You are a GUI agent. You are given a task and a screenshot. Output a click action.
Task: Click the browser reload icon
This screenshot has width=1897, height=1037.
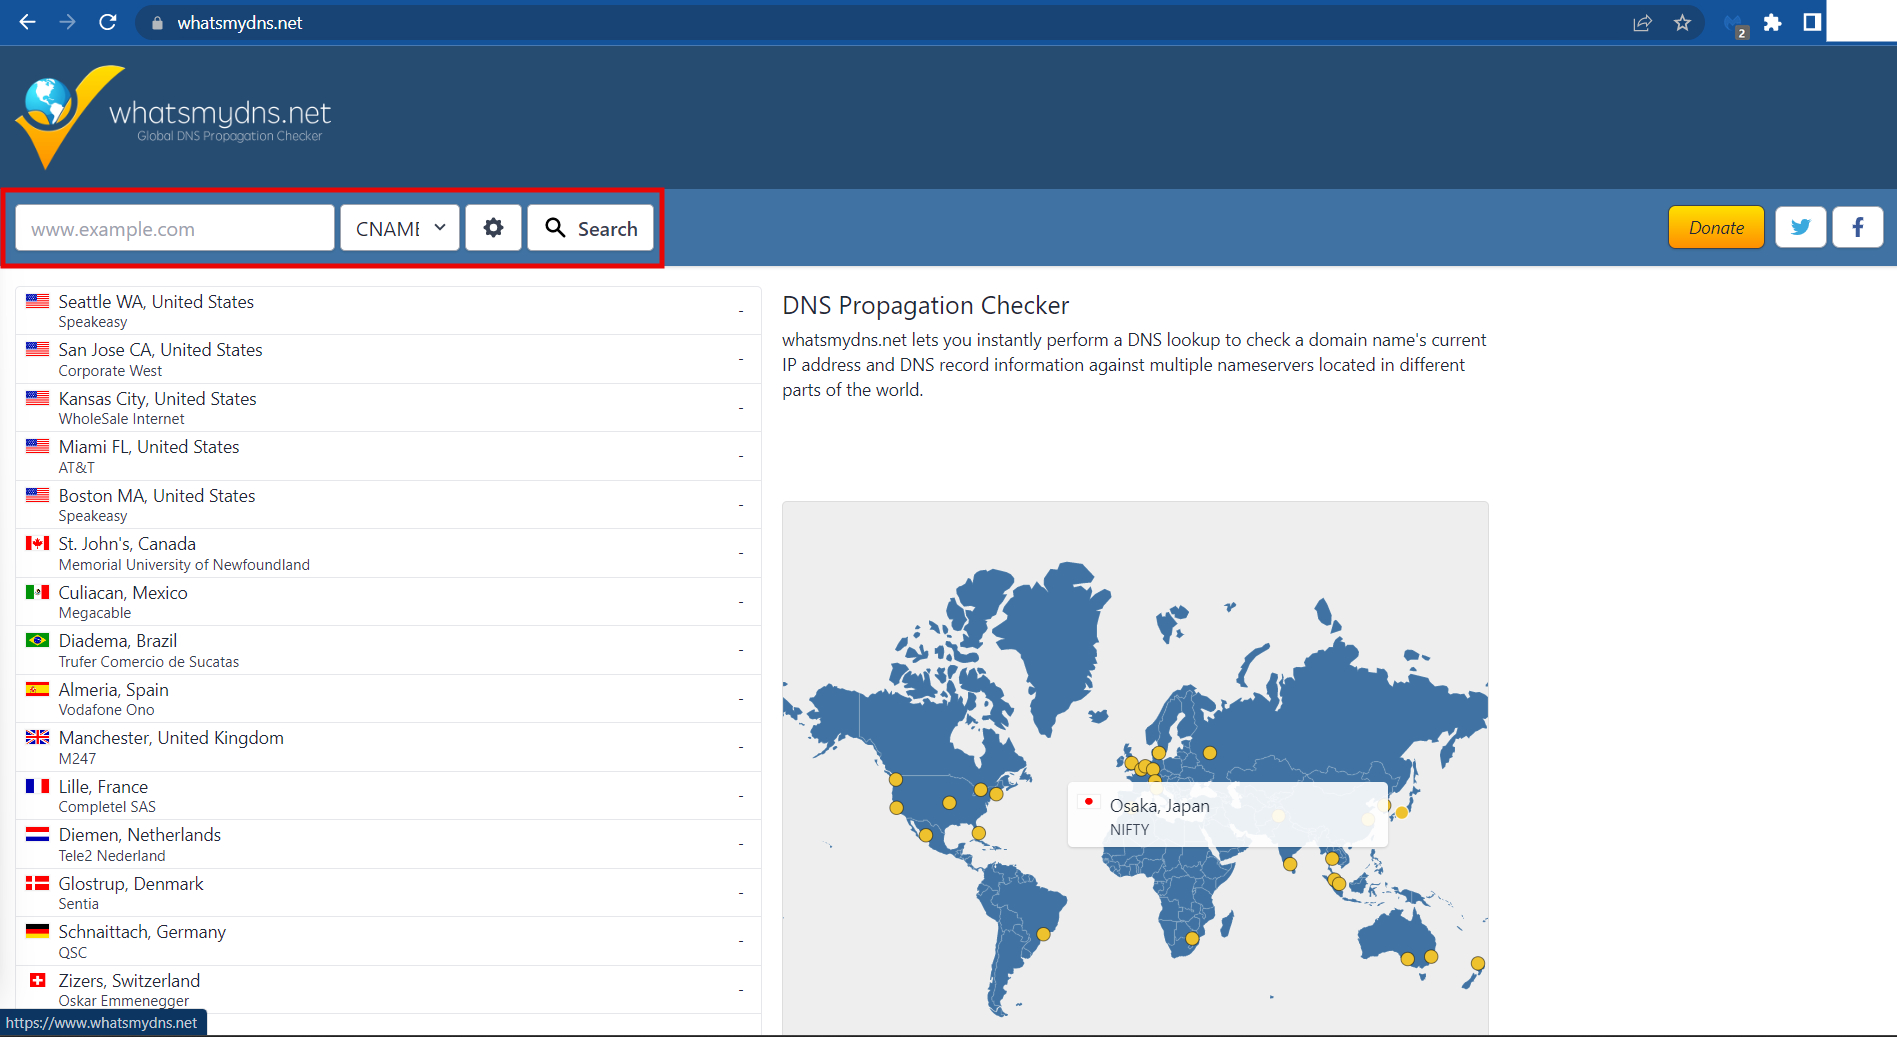[x=108, y=22]
